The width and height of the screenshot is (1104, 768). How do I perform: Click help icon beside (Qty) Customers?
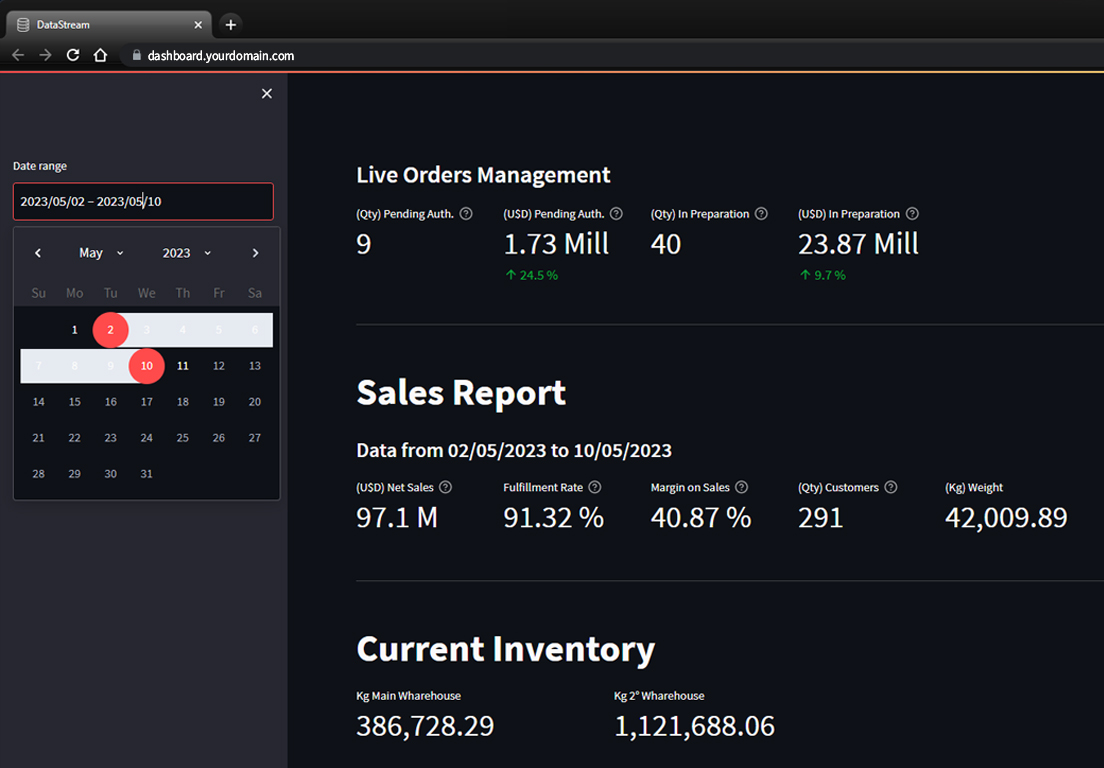coord(890,487)
